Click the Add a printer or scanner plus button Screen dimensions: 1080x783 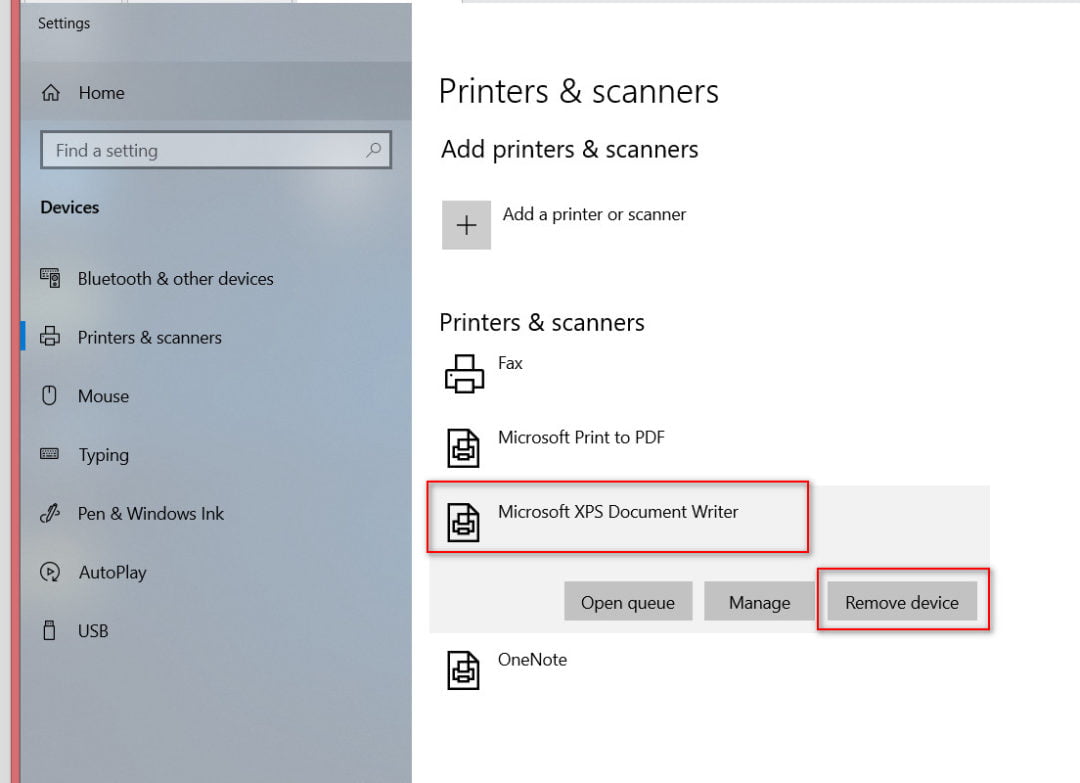click(x=466, y=224)
